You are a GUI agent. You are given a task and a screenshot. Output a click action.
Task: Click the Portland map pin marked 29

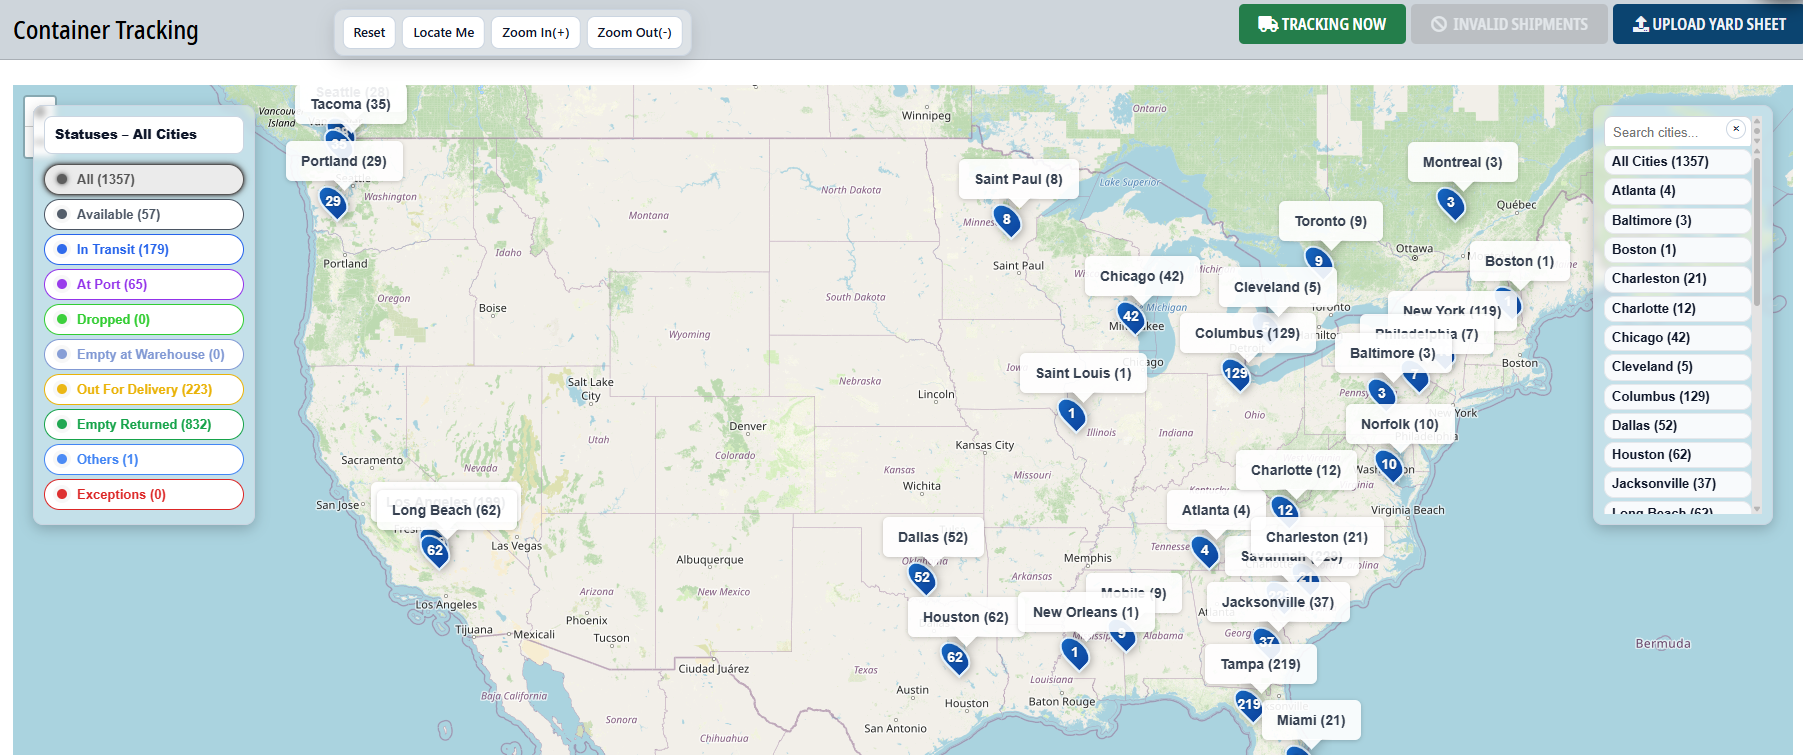coord(333,202)
